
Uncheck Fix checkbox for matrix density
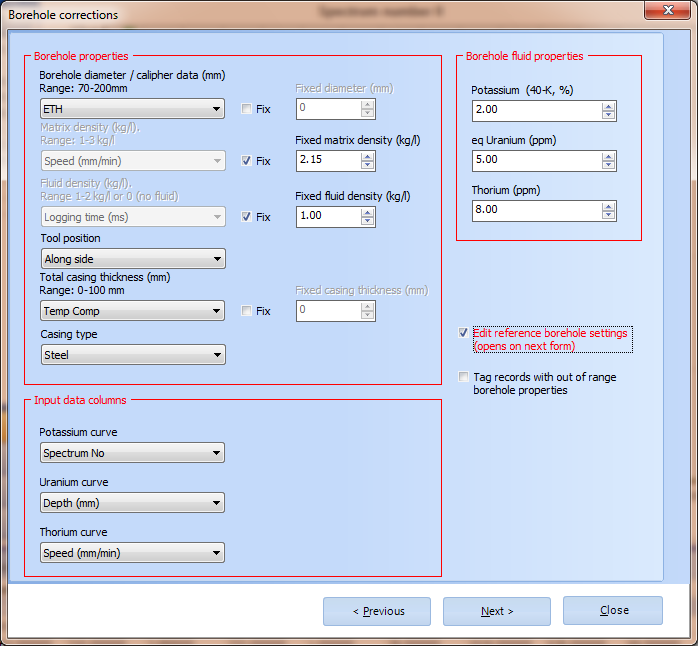click(247, 161)
